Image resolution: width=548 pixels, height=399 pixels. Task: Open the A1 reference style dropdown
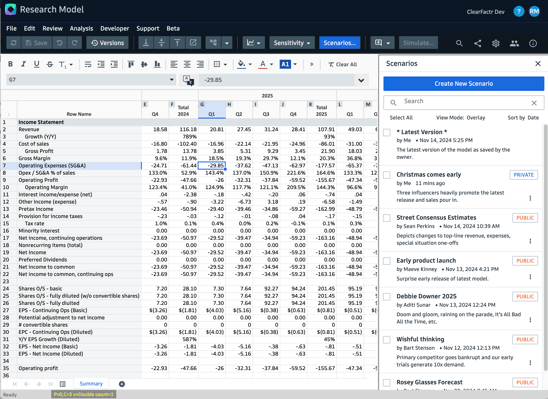pos(288,64)
